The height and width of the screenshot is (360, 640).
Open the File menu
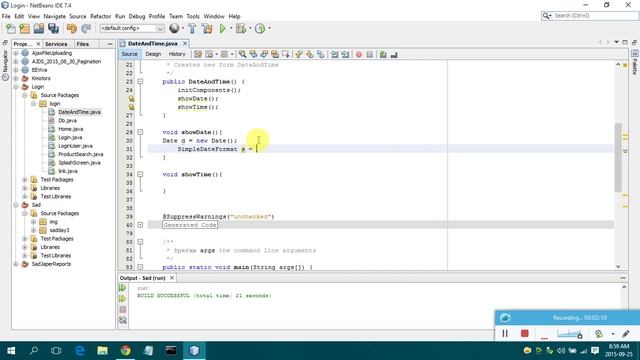(x=6, y=16)
